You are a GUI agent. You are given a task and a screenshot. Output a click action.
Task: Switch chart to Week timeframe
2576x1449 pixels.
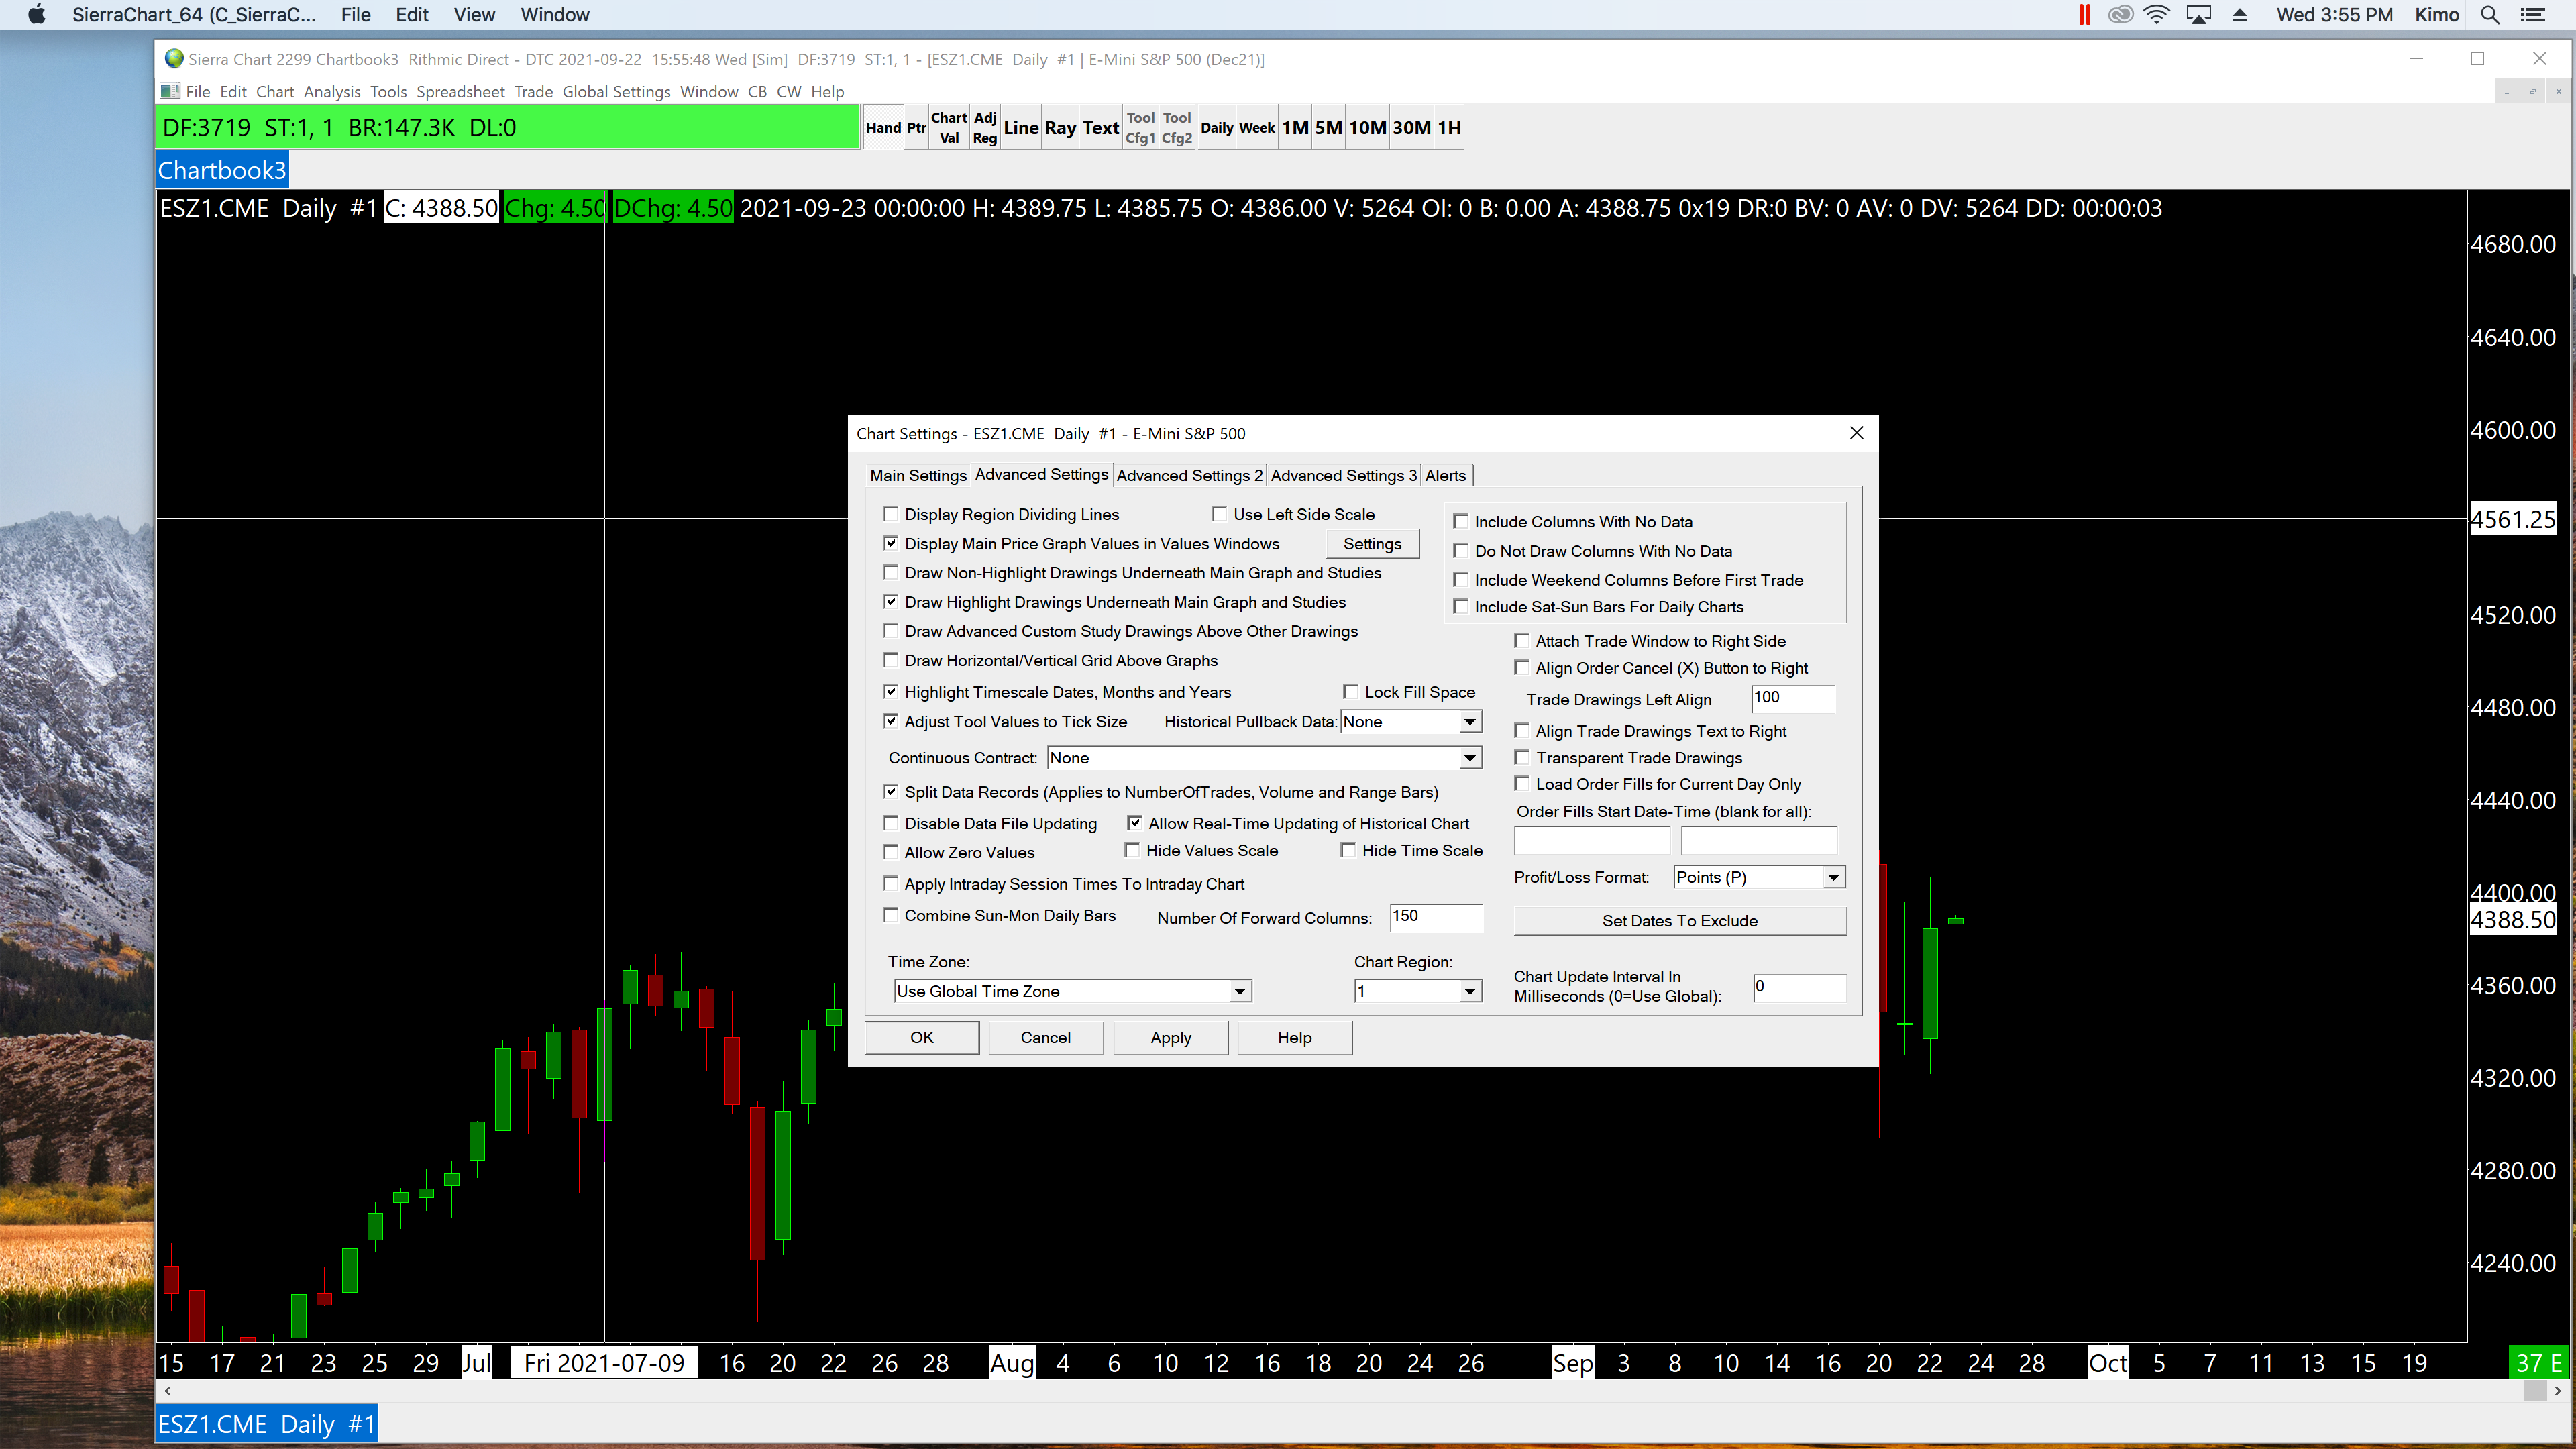click(x=1257, y=128)
